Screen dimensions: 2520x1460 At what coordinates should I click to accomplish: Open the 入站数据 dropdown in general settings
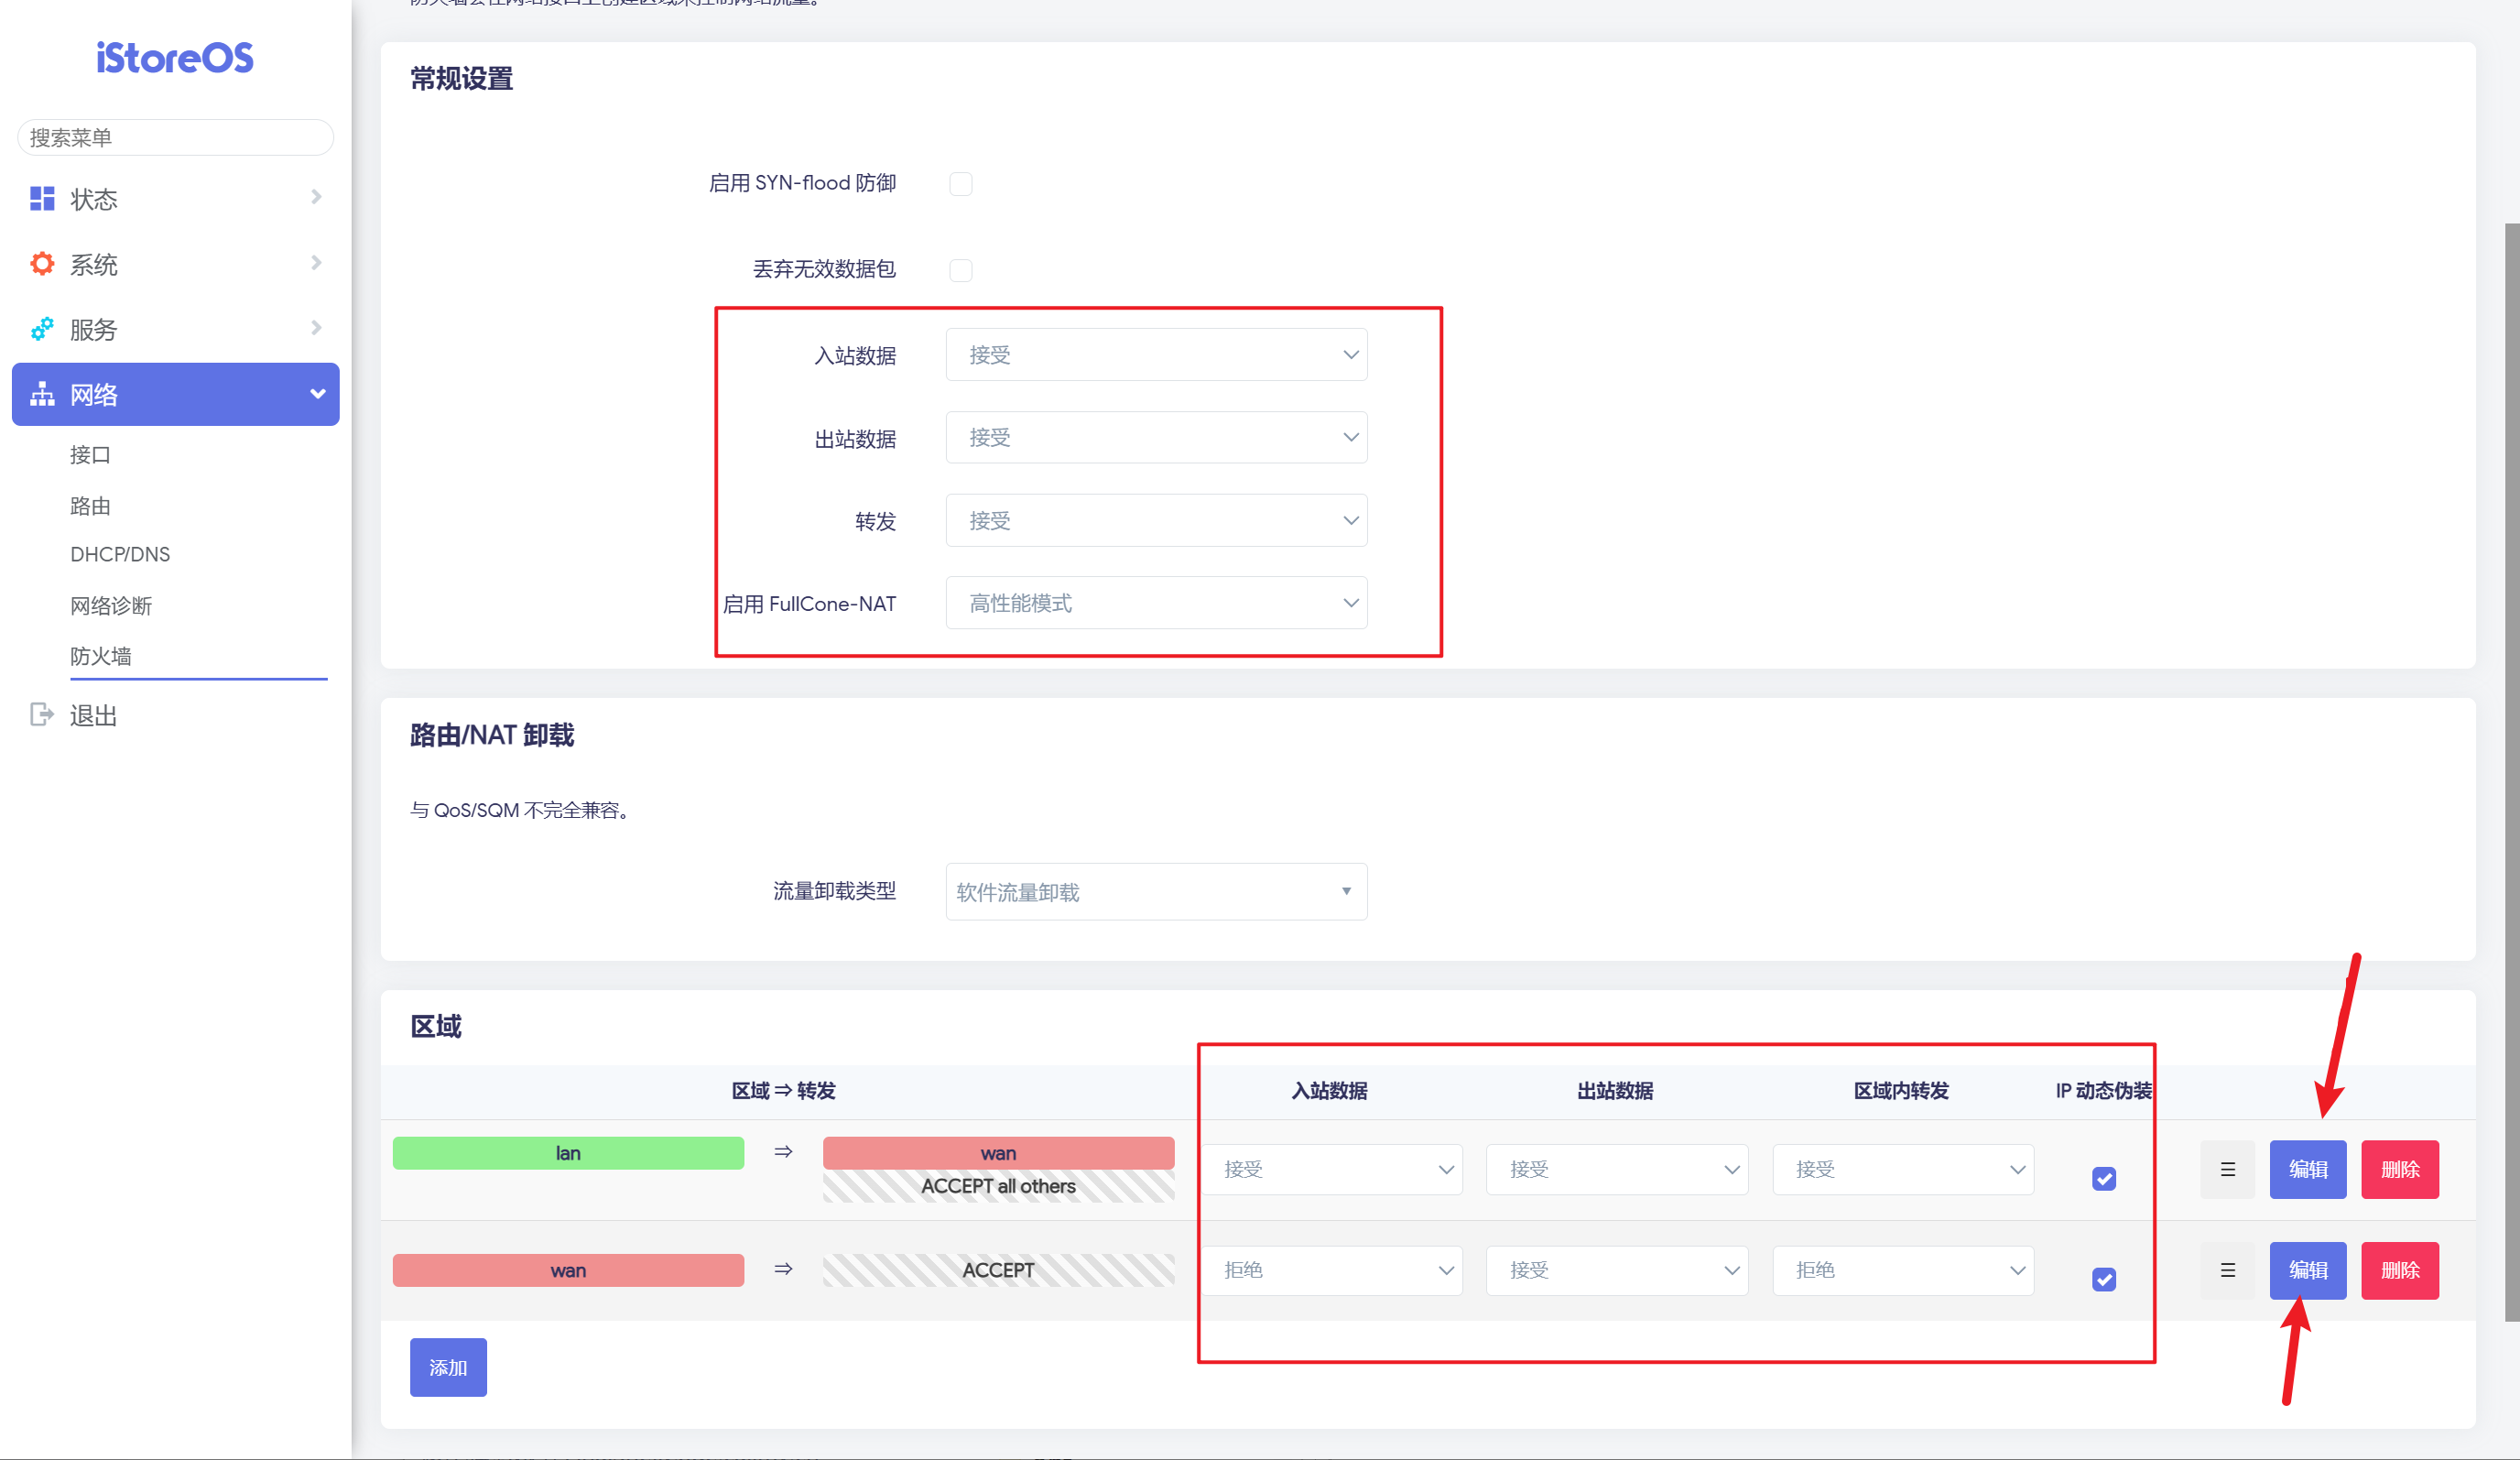pos(1156,355)
